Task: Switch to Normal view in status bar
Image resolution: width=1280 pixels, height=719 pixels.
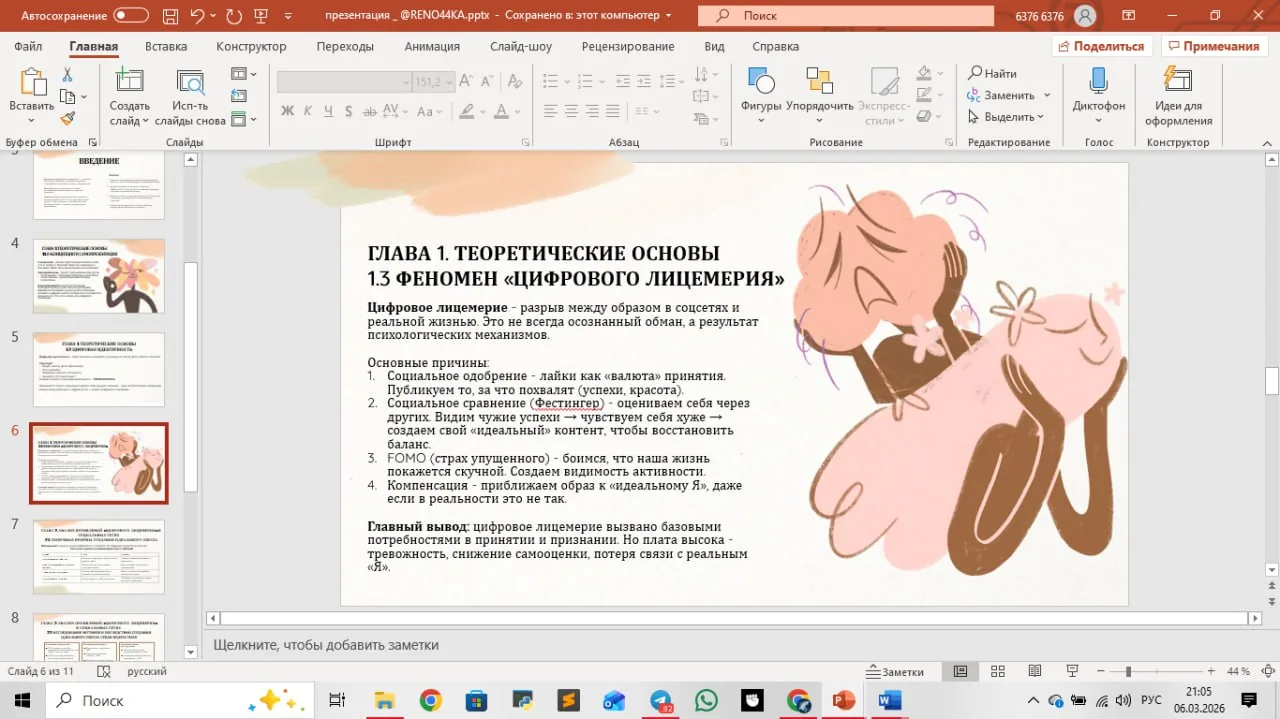Action: pyautogui.click(x=960, y=671)
